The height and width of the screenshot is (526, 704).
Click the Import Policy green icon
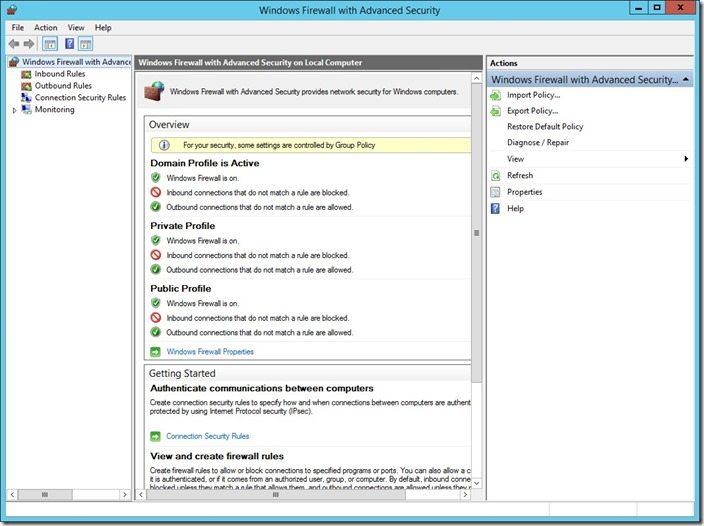pos(495,95)
